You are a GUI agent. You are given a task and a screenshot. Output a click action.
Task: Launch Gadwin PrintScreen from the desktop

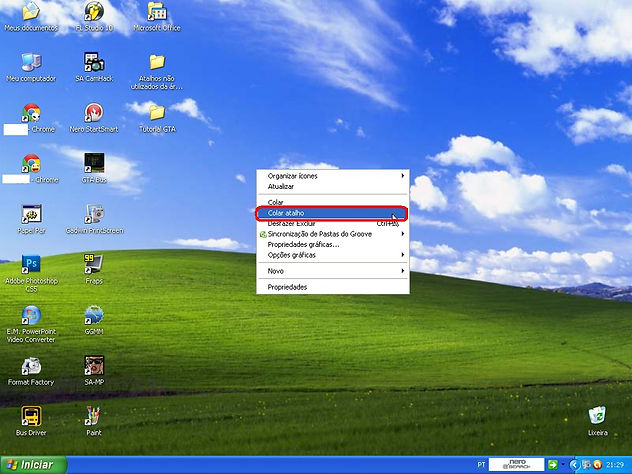click(95, 220)
